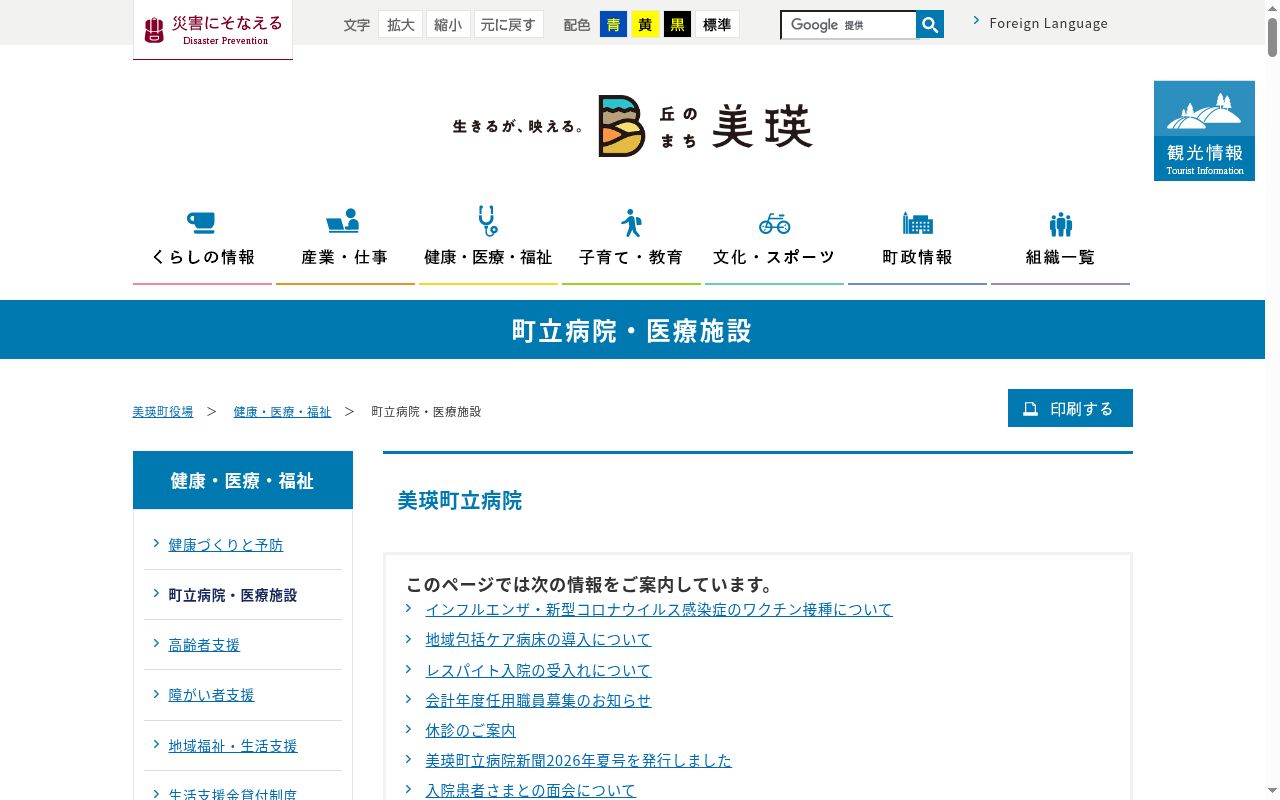Screen dimensions: 1280x800
Task: Click the bicycle icon above 文化・スポーツ
Action: [774, 222]
